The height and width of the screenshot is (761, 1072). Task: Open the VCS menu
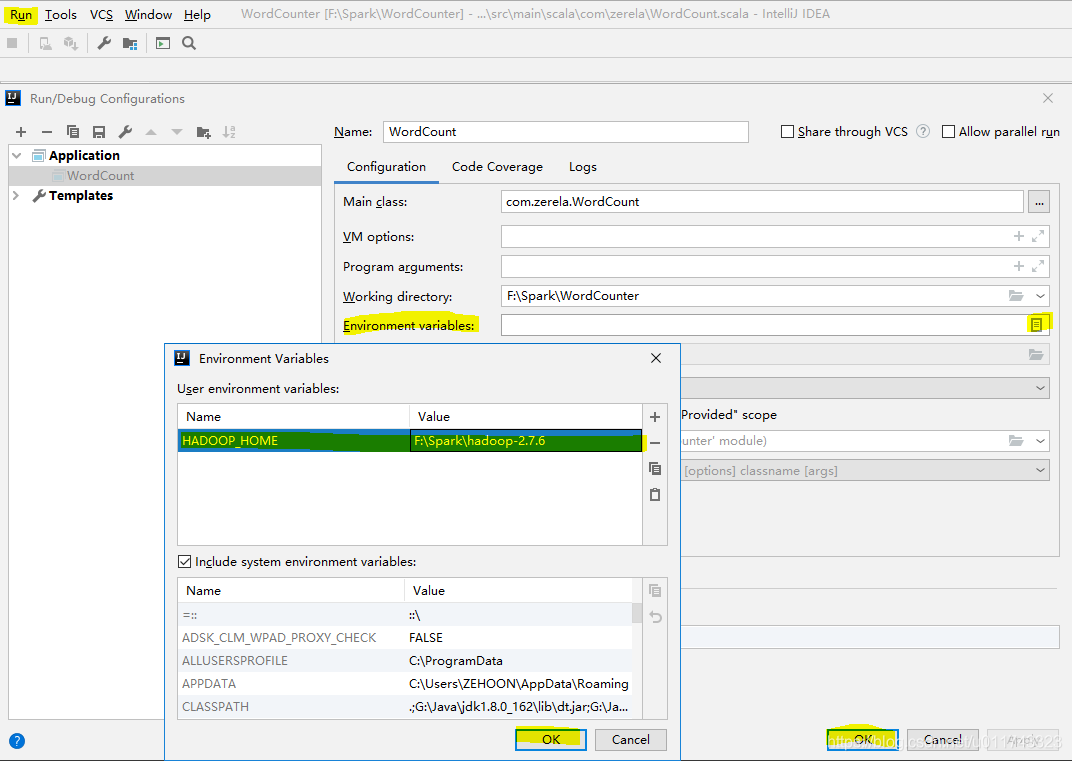coord(101,14)
